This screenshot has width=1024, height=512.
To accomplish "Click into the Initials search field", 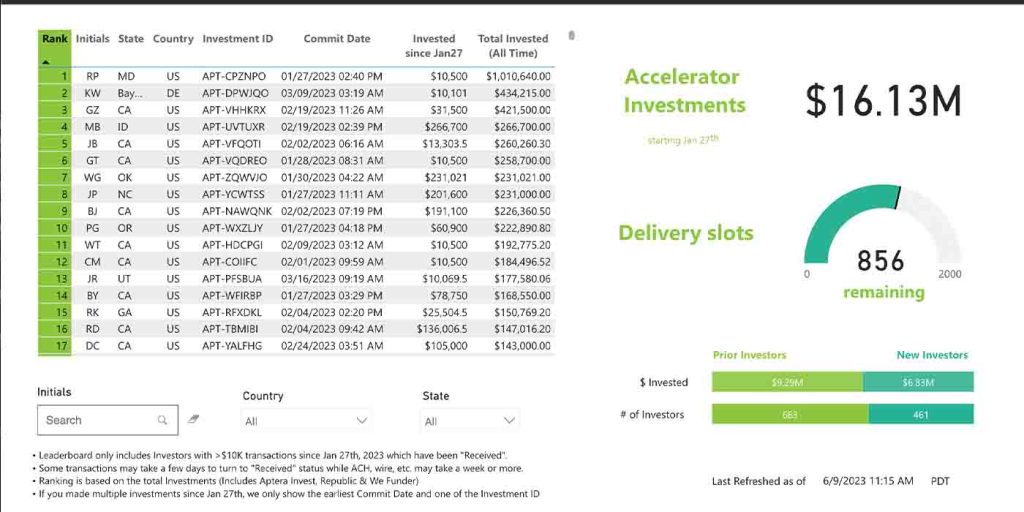I will point(97,421).
